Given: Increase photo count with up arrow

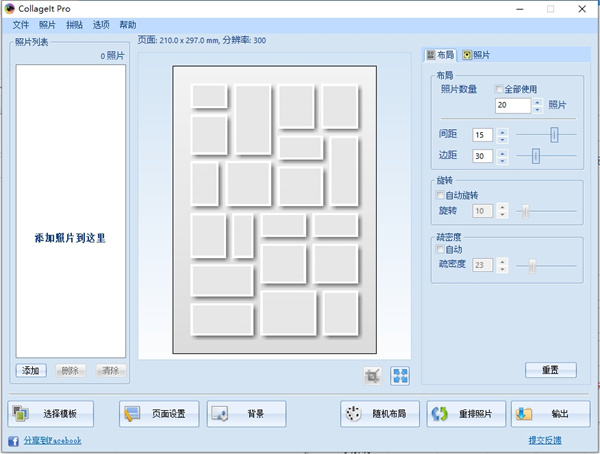Looking at the screenshot, I should (537, 102).
